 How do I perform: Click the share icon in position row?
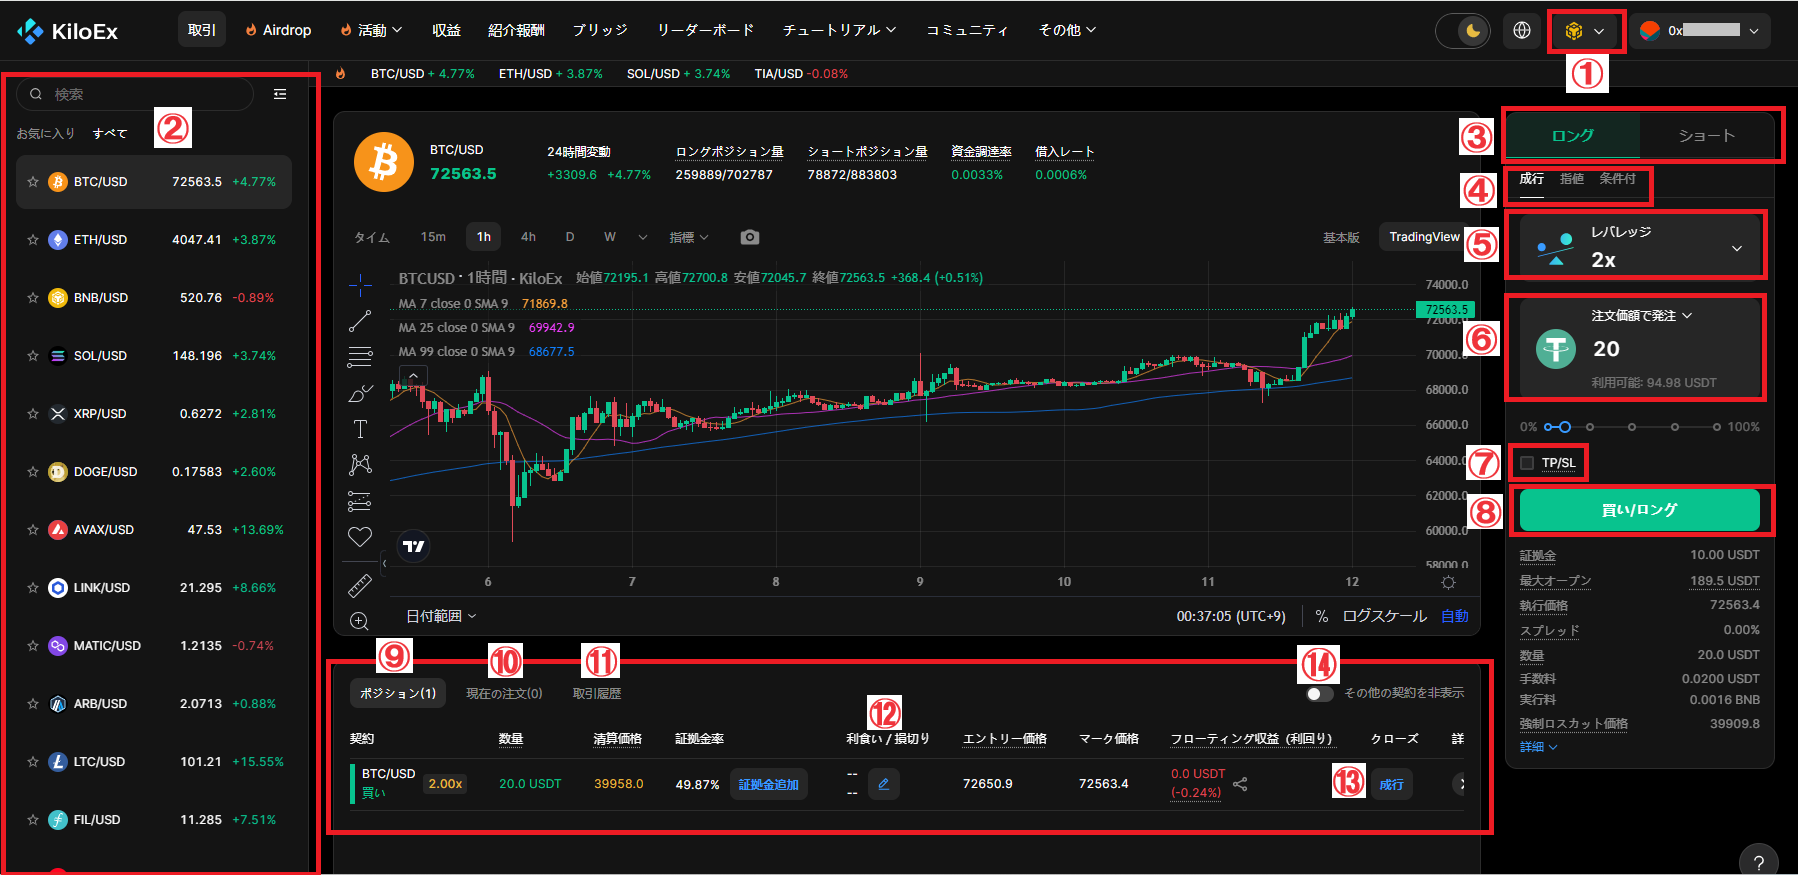[1240, 784]
